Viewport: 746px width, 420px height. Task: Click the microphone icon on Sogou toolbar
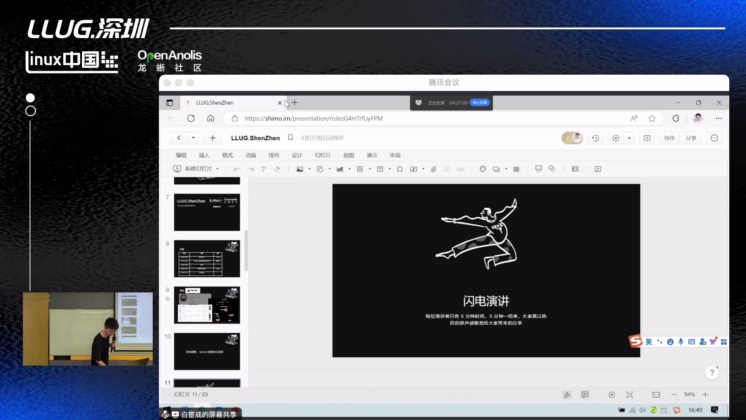coord(681,342)
